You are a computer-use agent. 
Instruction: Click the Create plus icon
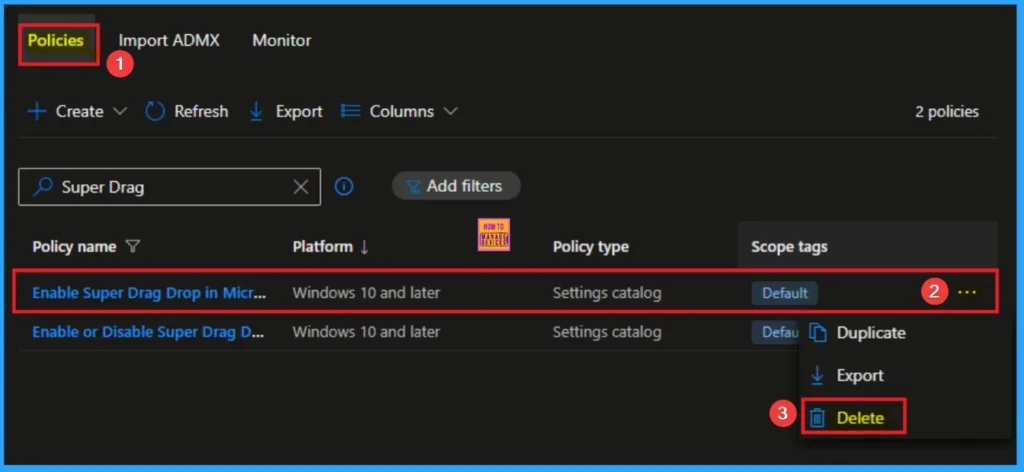tap(37, 112)
